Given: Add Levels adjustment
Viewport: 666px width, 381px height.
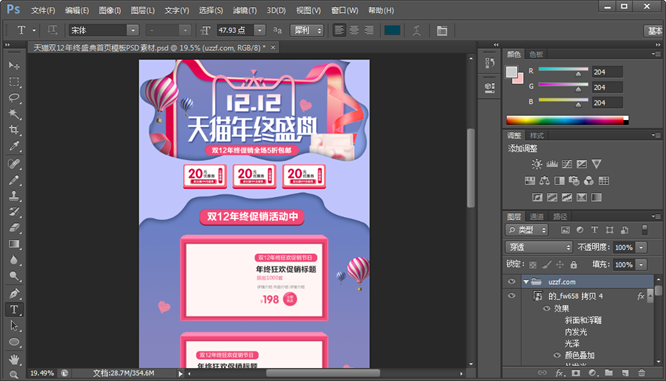Looking at the screenshot, I should (552, 164).
